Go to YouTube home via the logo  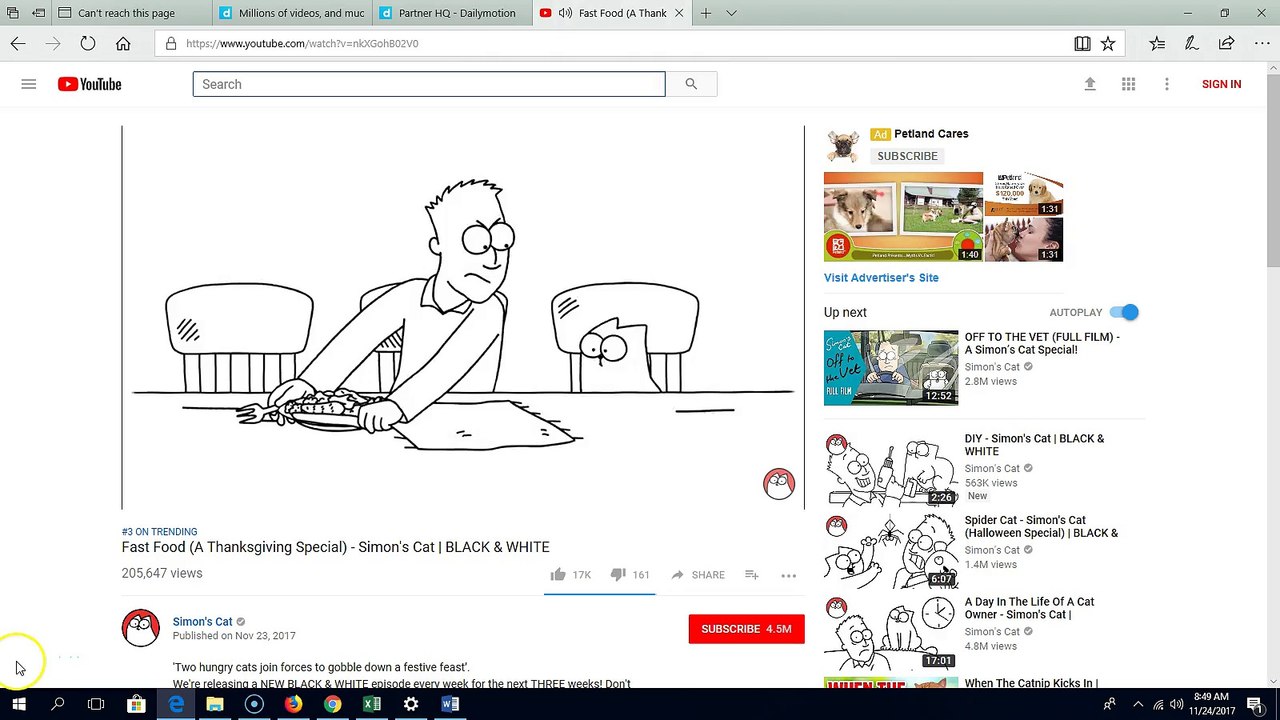pyautogui.click(x=90, y=84)
